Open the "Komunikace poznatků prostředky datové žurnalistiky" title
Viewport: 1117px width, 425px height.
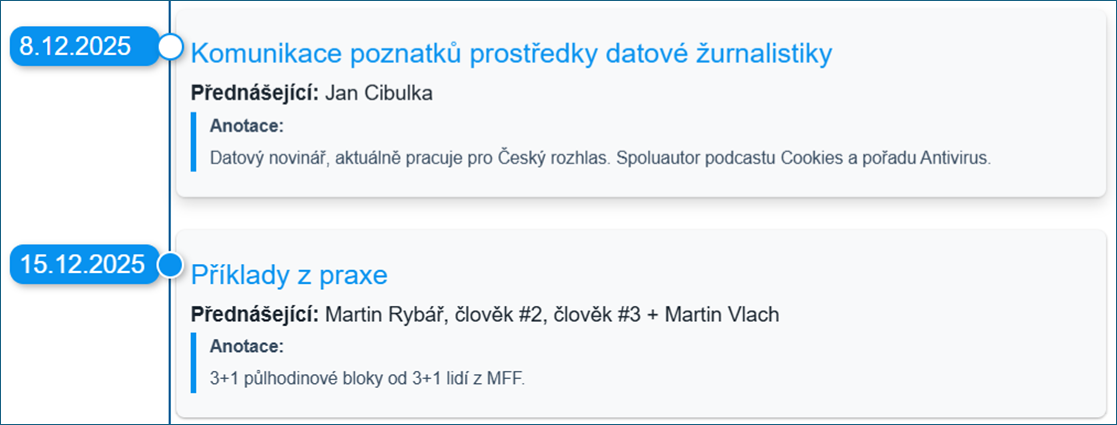510,54
